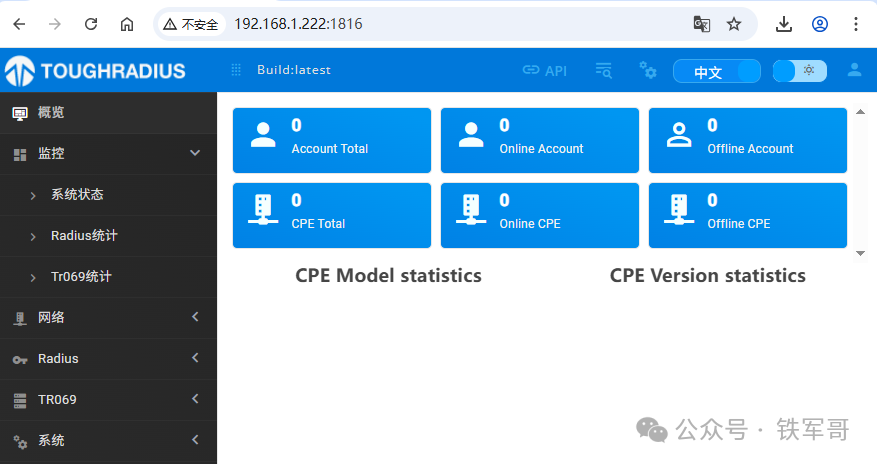Open the API link in header
877x464 pixels.
(x=545, y=70)
